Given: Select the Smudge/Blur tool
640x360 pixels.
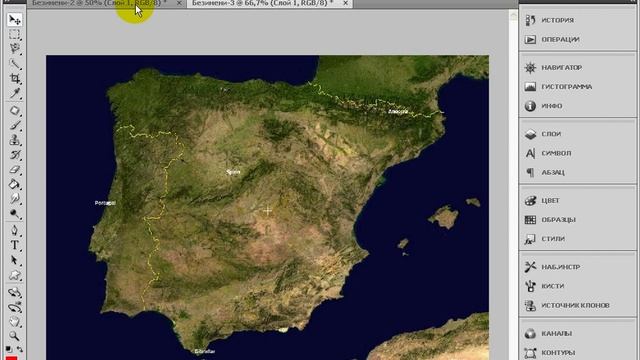Looking at the screenshot, I should click(15, 199).
